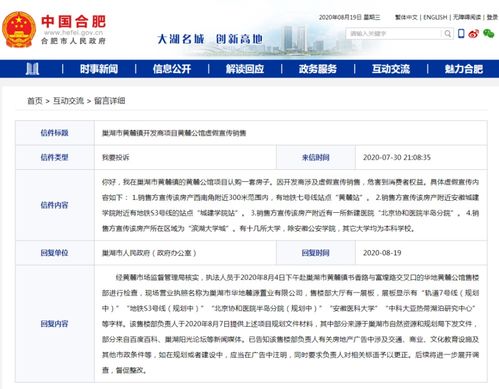Open the 信息公开 menu
Viewport: 499px width, 389px height.
(172, 69)
